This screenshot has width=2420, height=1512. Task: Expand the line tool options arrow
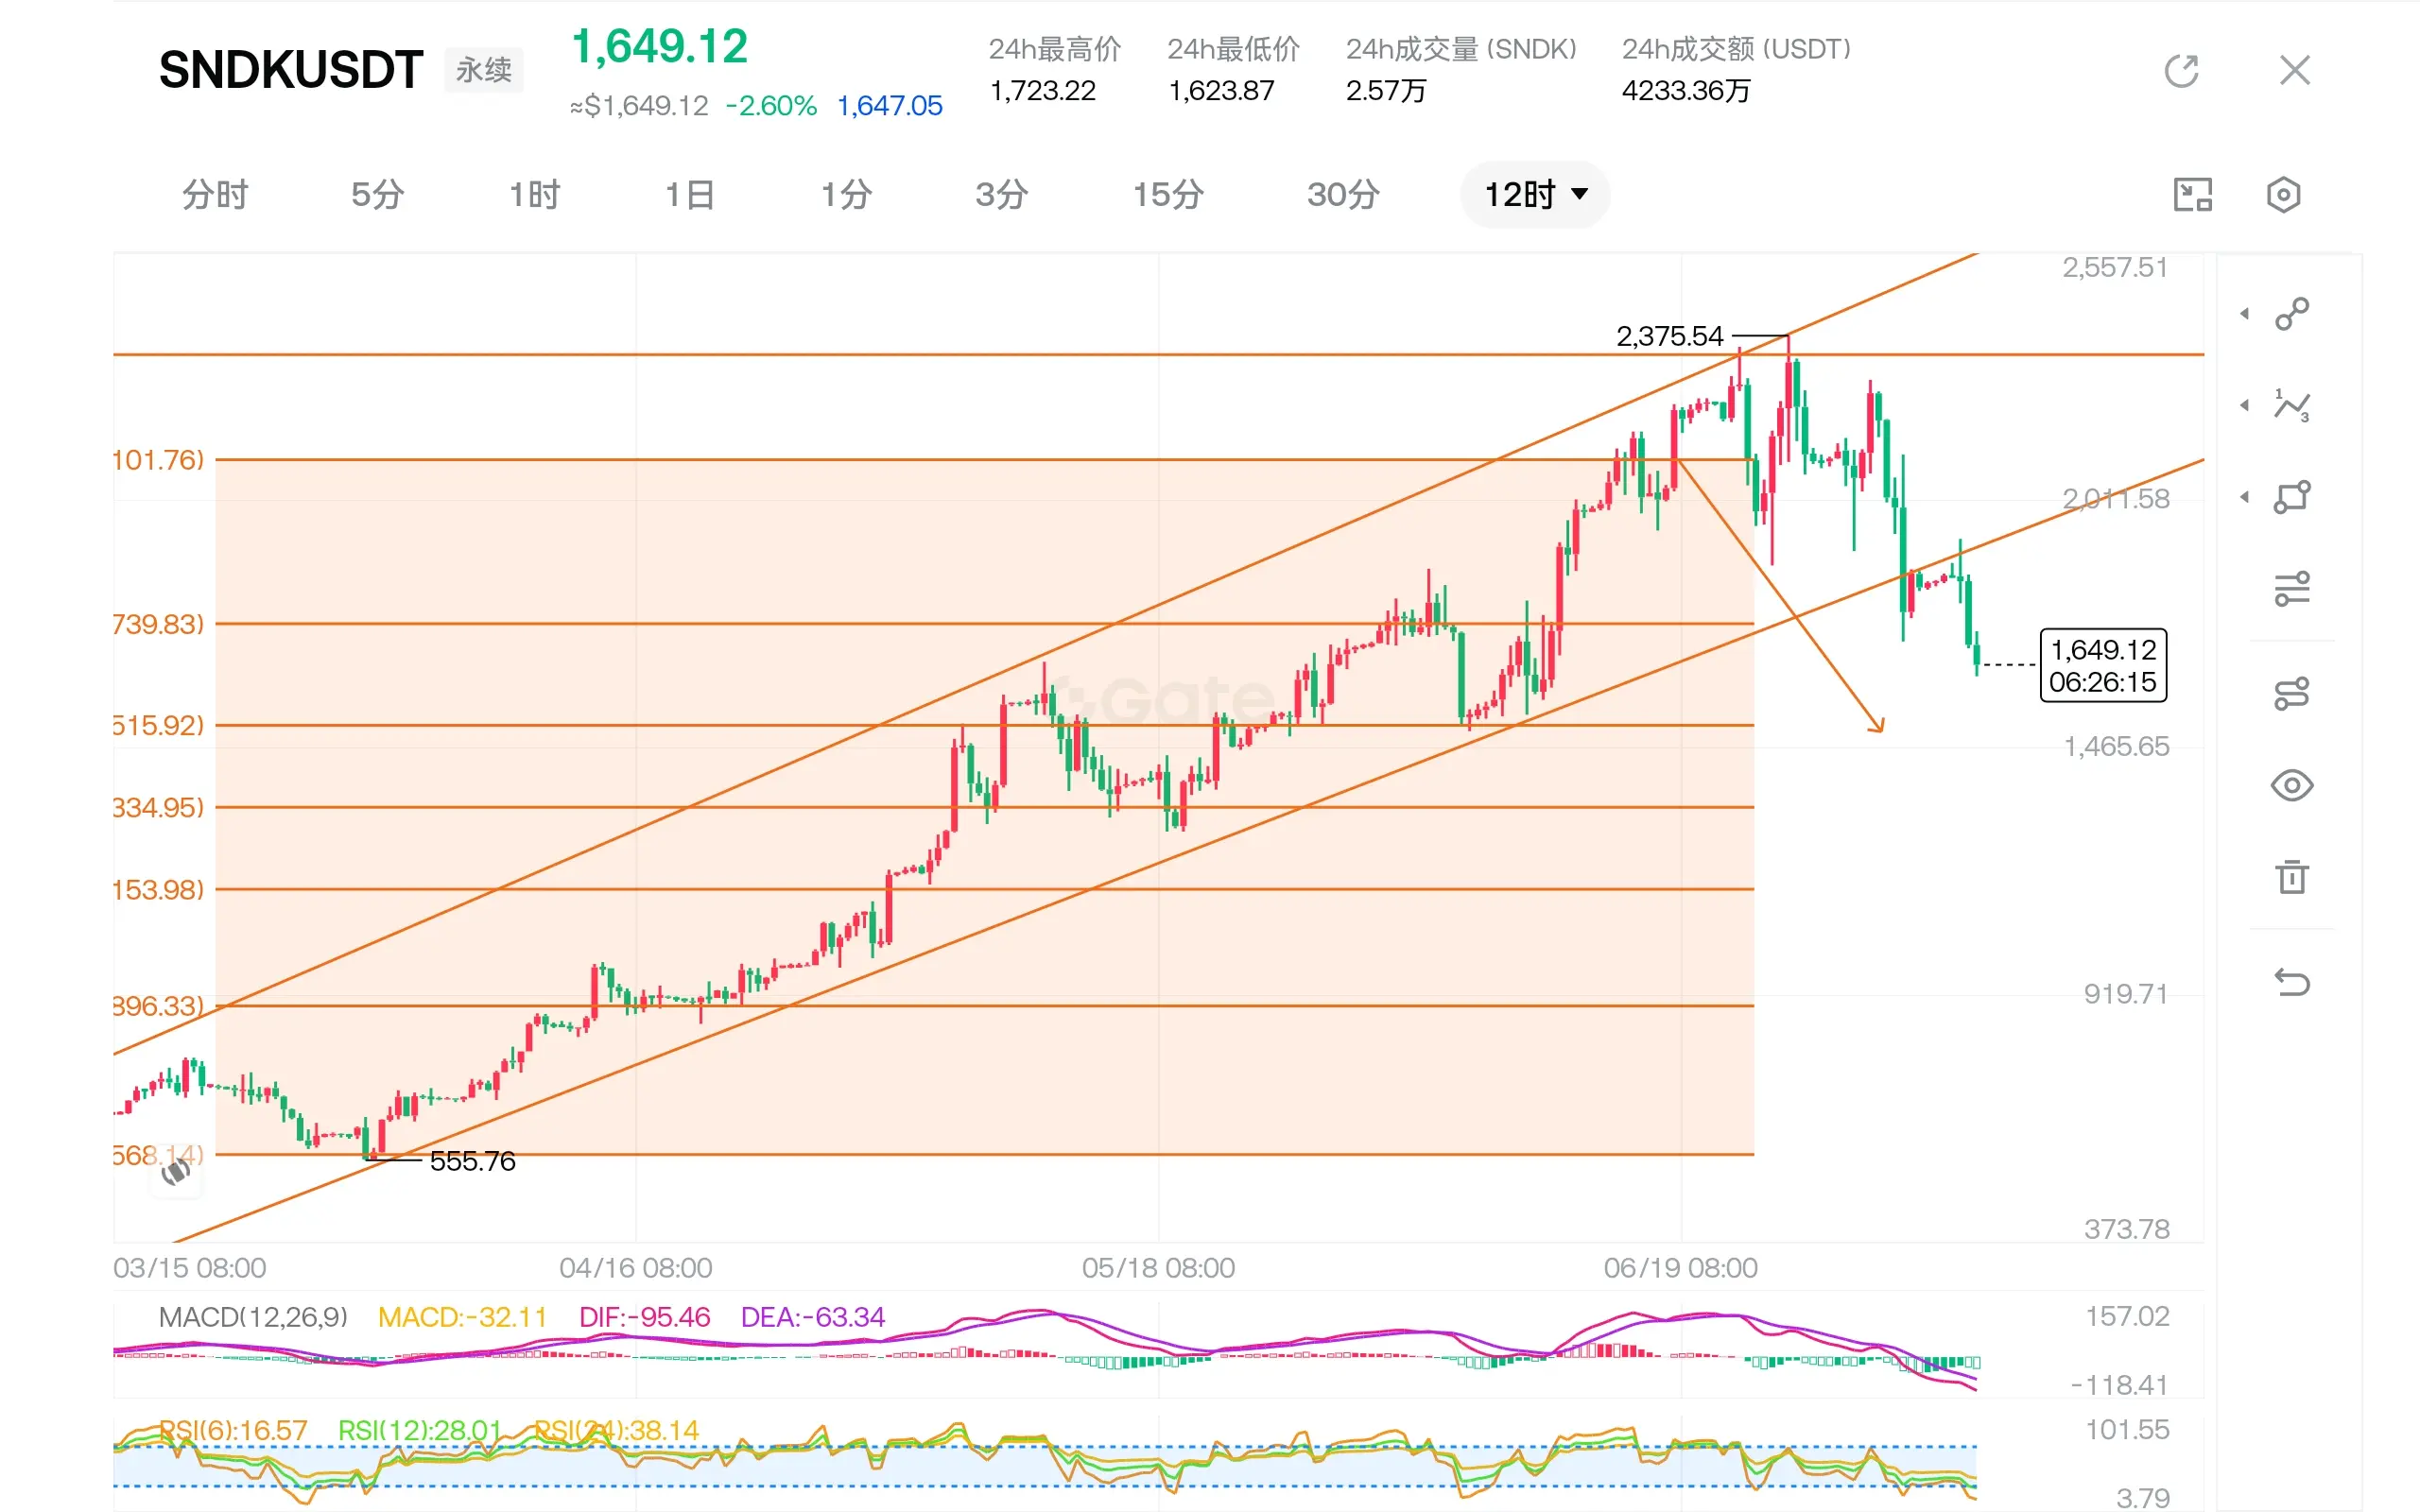(2245, 314)
